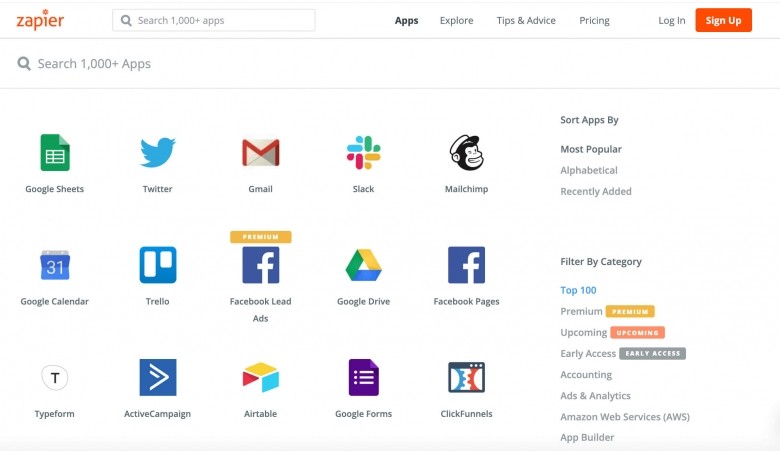This screenshot has height=451, width=780.
Task: Open the Google Drive triangle icon
Action: pos(364,265)
